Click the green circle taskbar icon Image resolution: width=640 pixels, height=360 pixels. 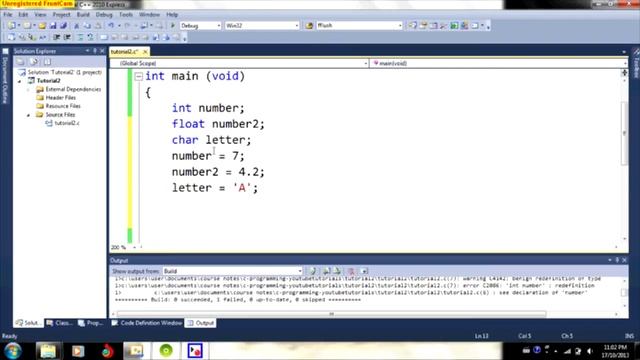coord(166,351)
